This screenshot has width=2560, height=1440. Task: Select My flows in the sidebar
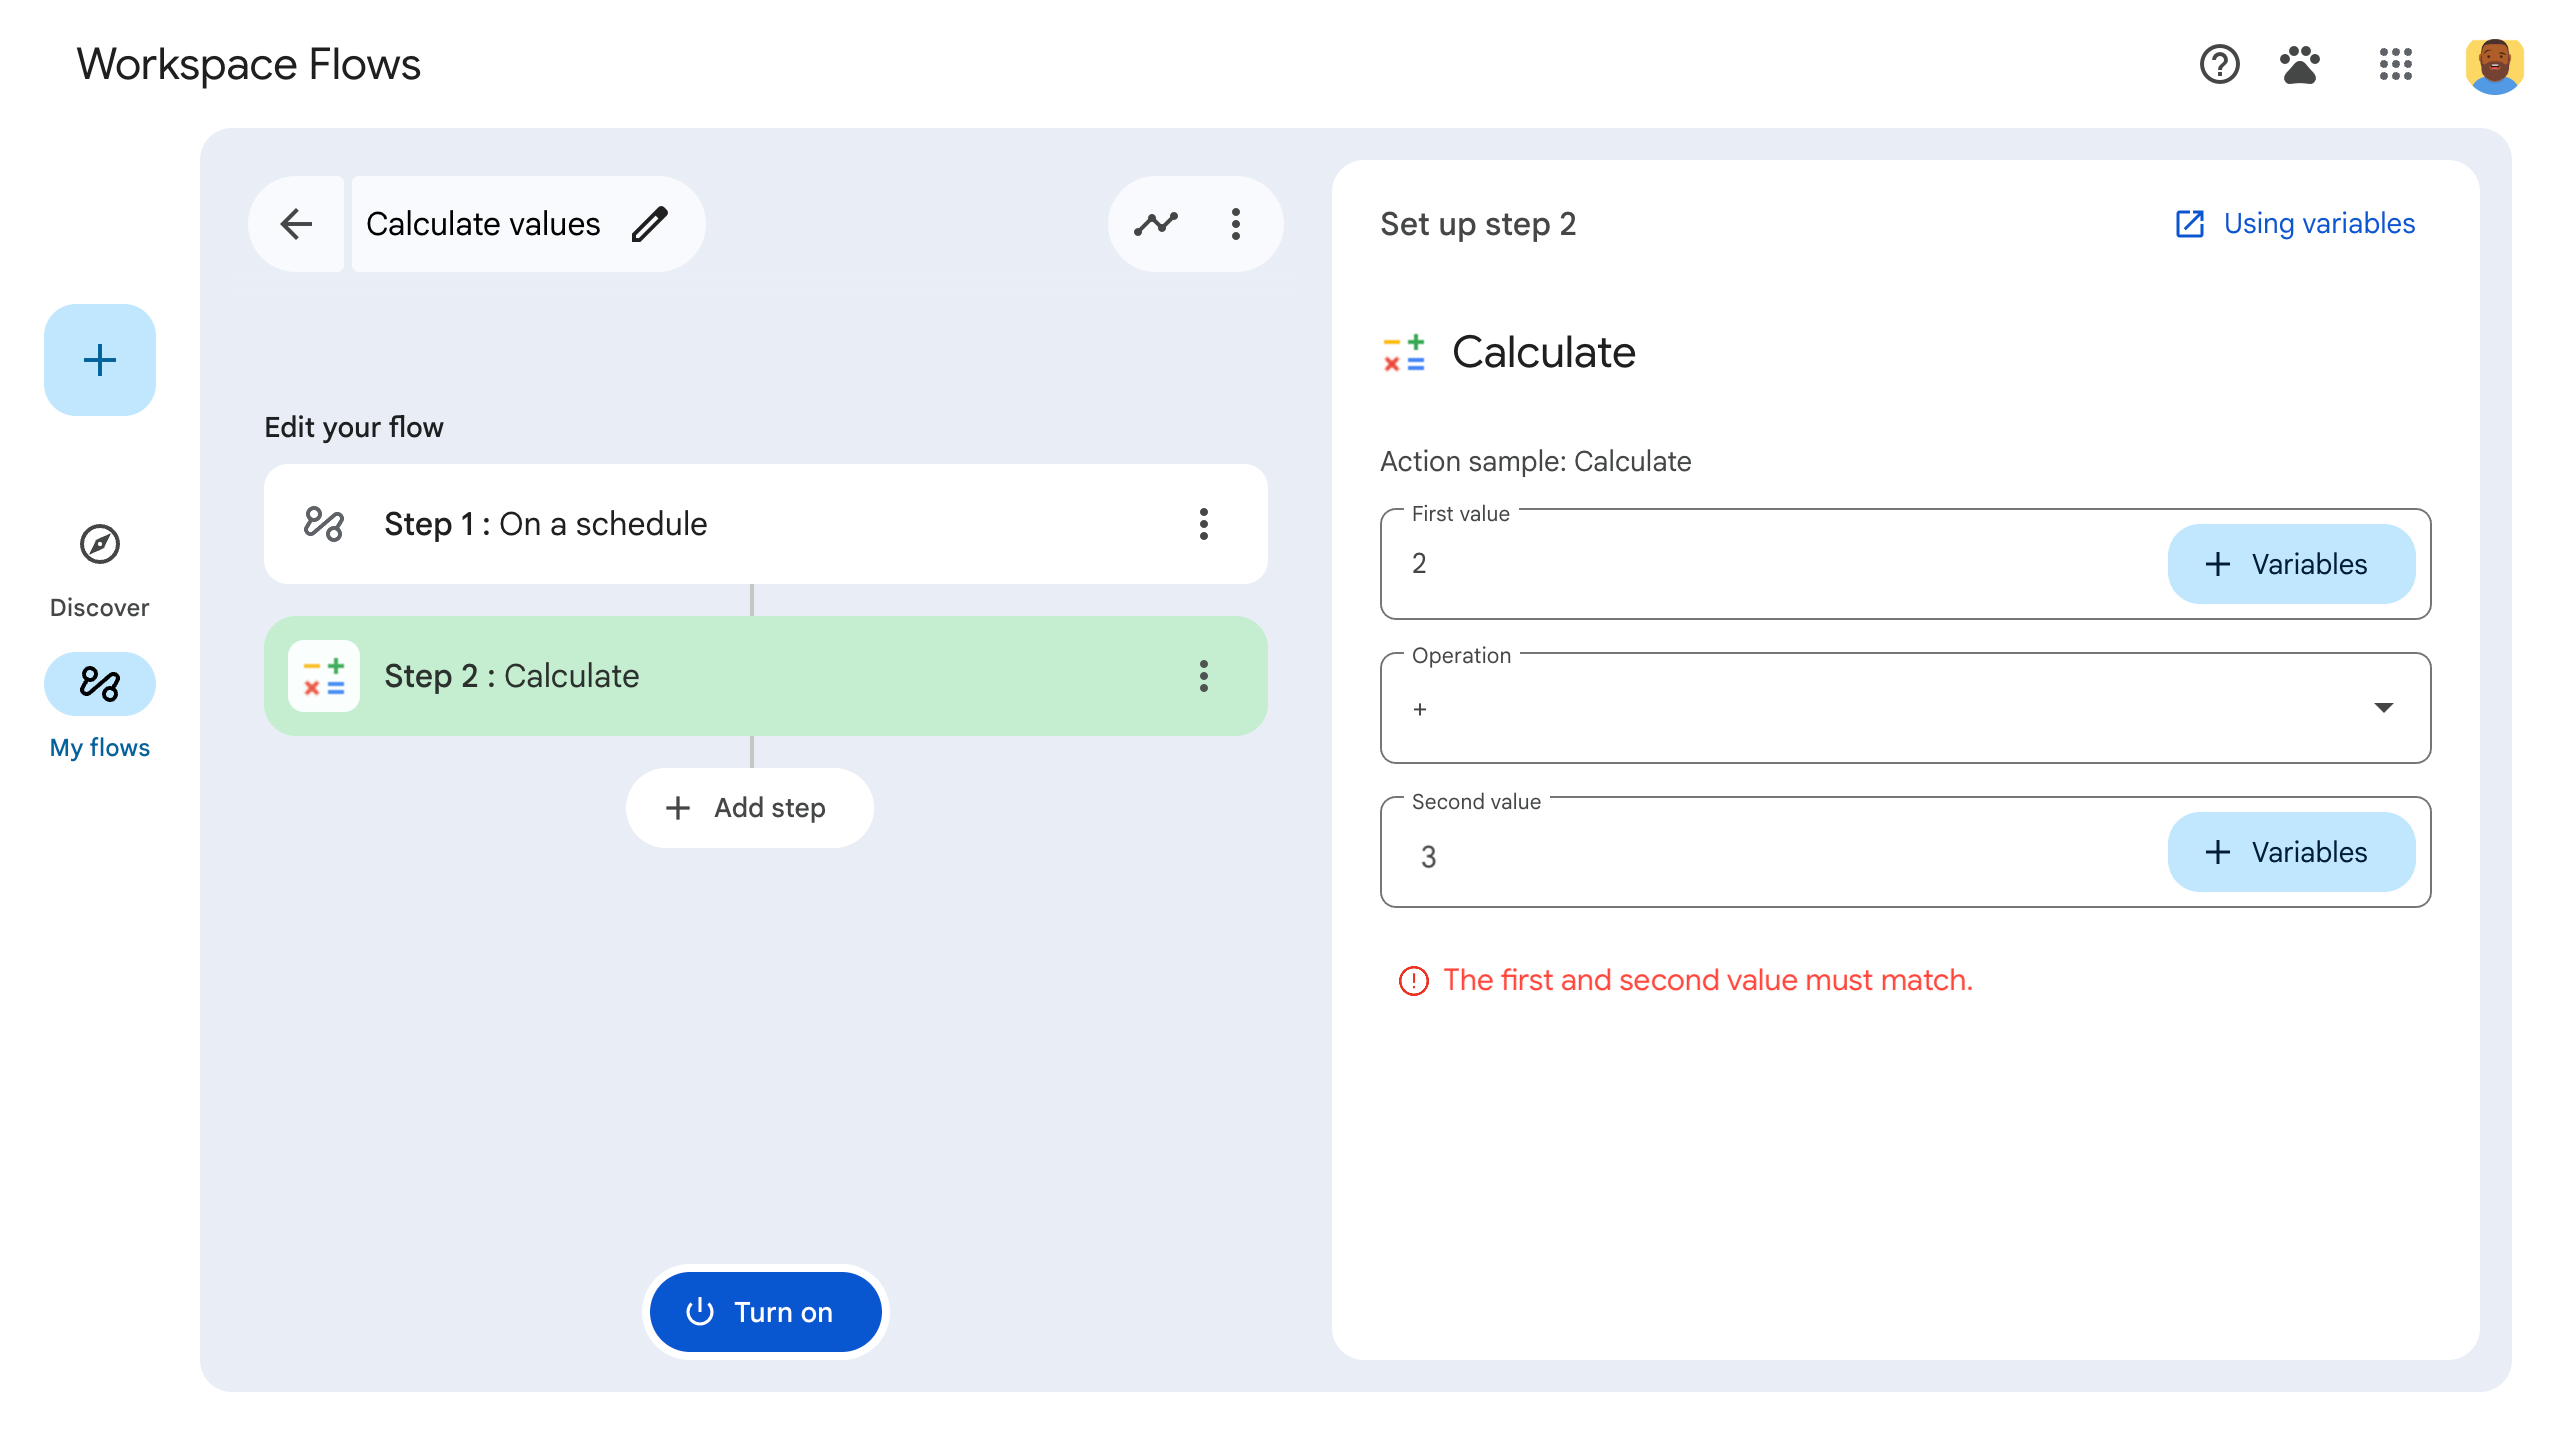pyautogui.click(x=99, y=746)
